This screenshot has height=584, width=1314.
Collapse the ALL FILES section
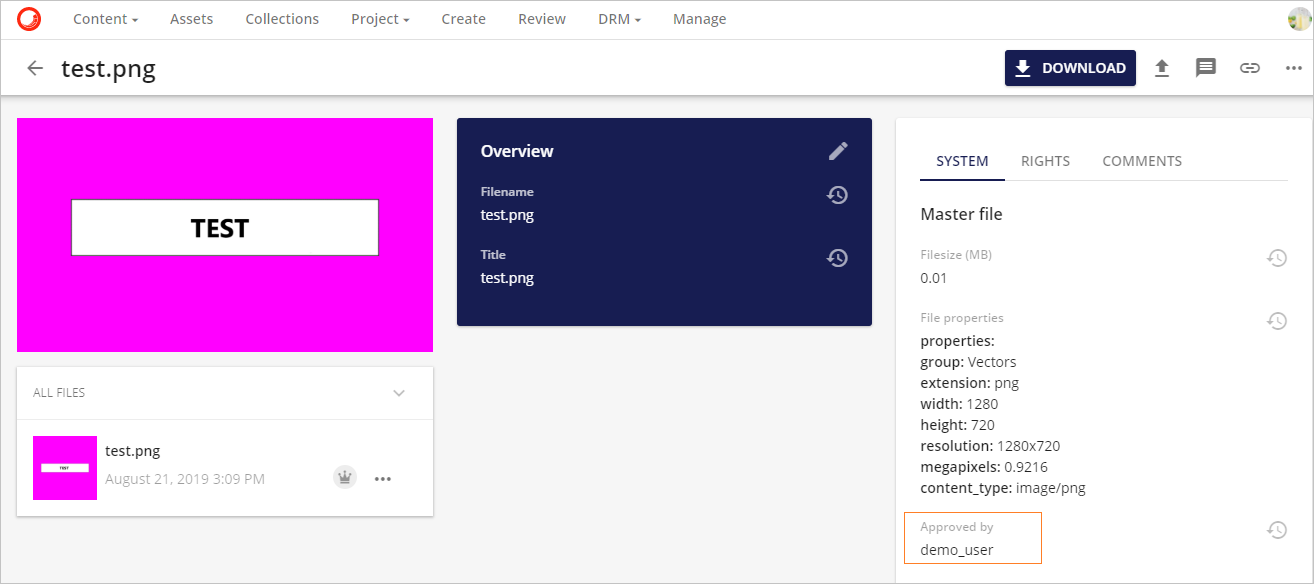point(399,393)
